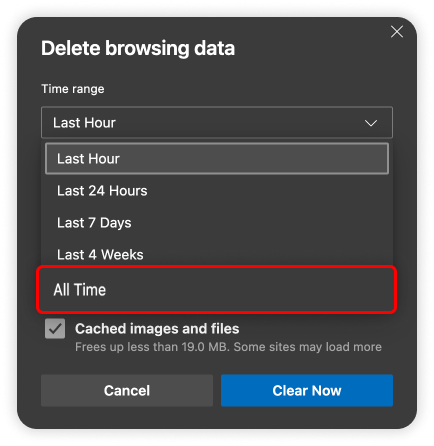The width and height of the screenshot is (434, 446).
Task: Click the Delete browsing data heading
Action: (x=138, y=48)
